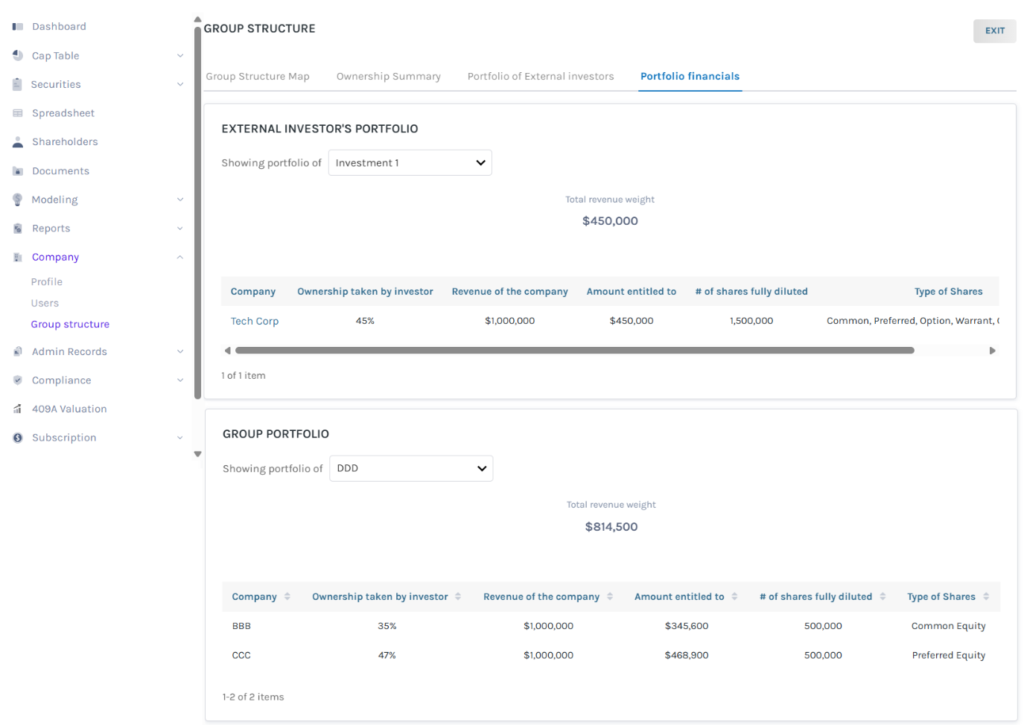
Task: Open the Modeling section
Action: point(55,199)
